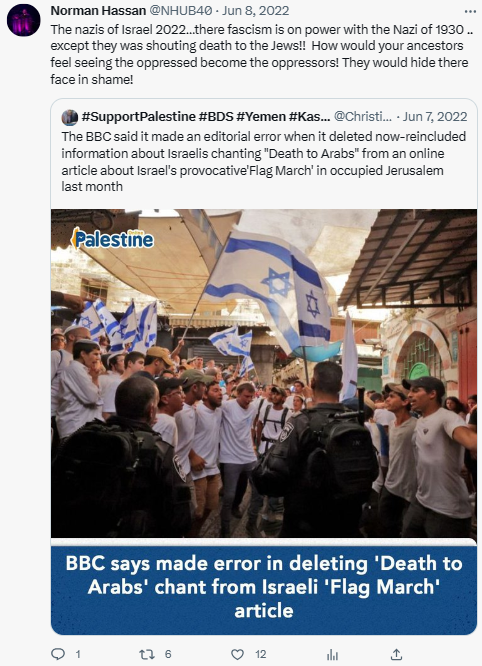Click the #SupportPalestine quoted account name

pos(206,116)
